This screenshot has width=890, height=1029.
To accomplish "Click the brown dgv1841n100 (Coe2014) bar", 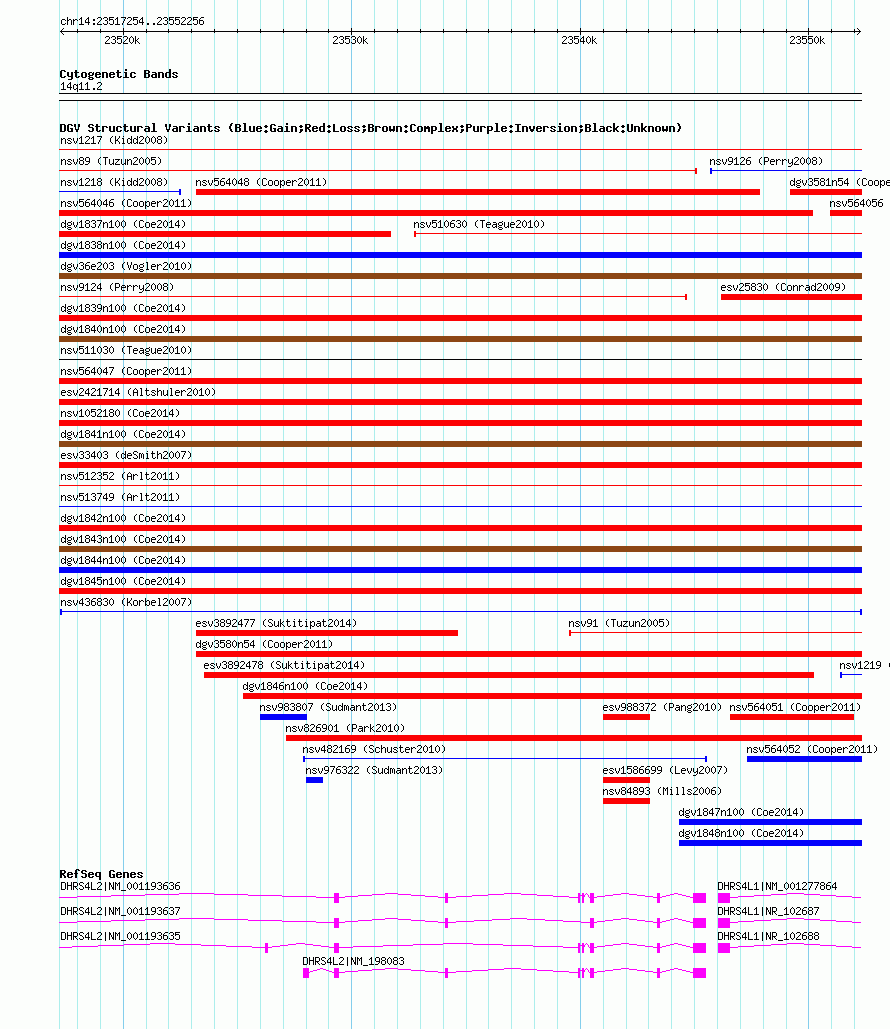I will [x=461, y=444].
